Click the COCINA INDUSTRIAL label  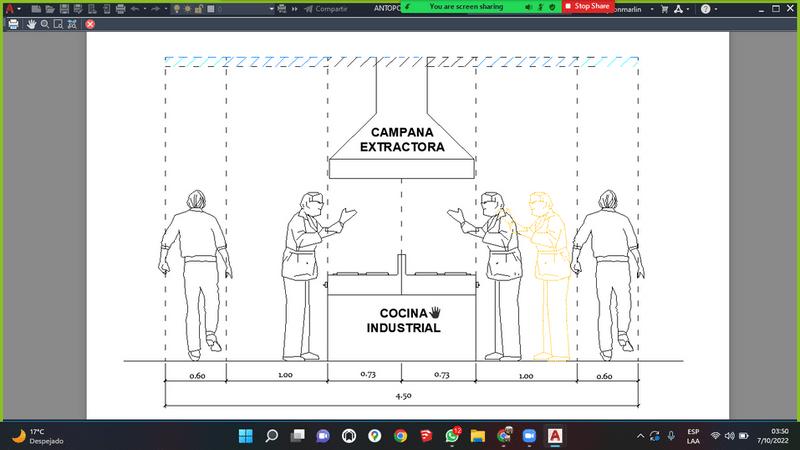pyautogui.click(x=403, y=321)
